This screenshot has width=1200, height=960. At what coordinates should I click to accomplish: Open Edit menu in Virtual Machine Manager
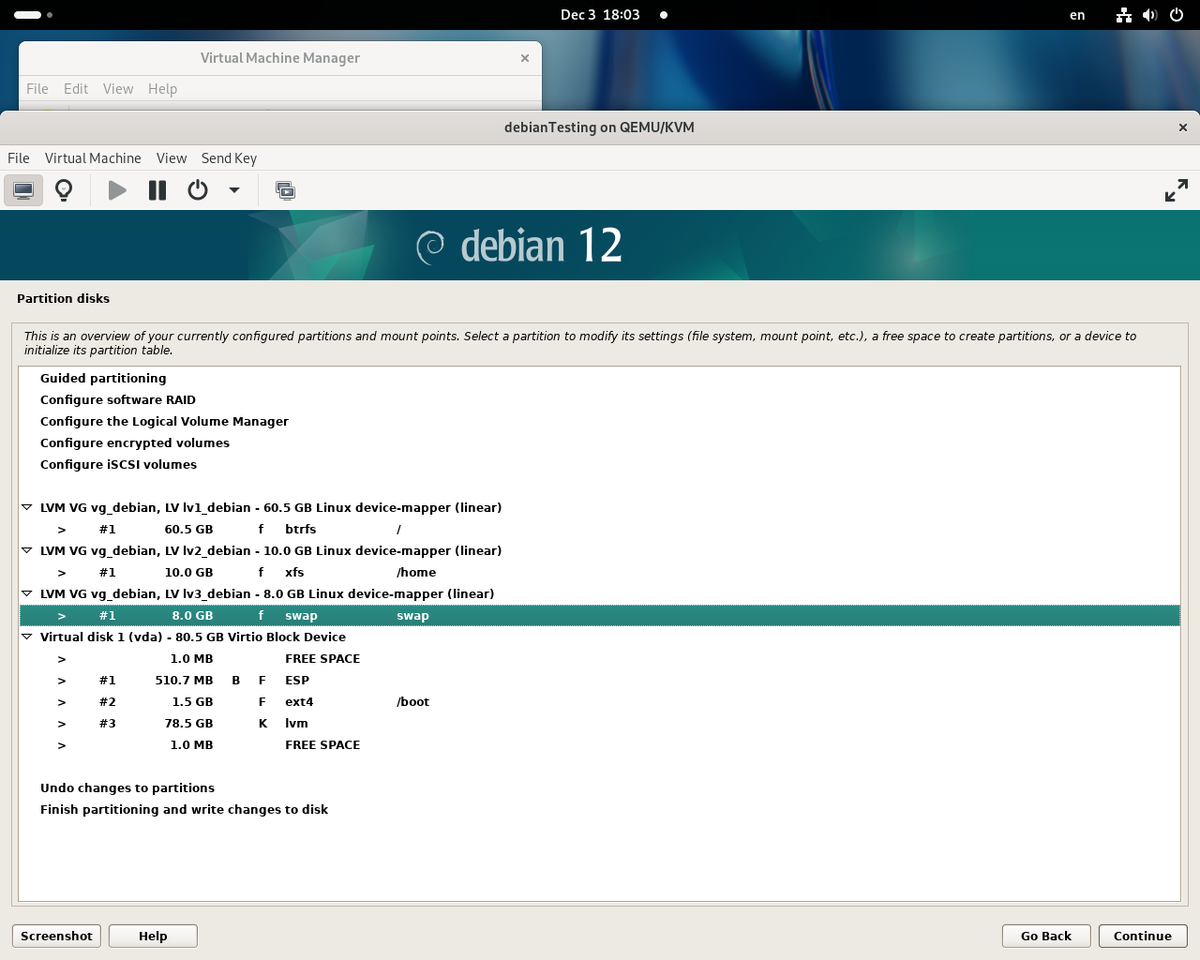76,89
